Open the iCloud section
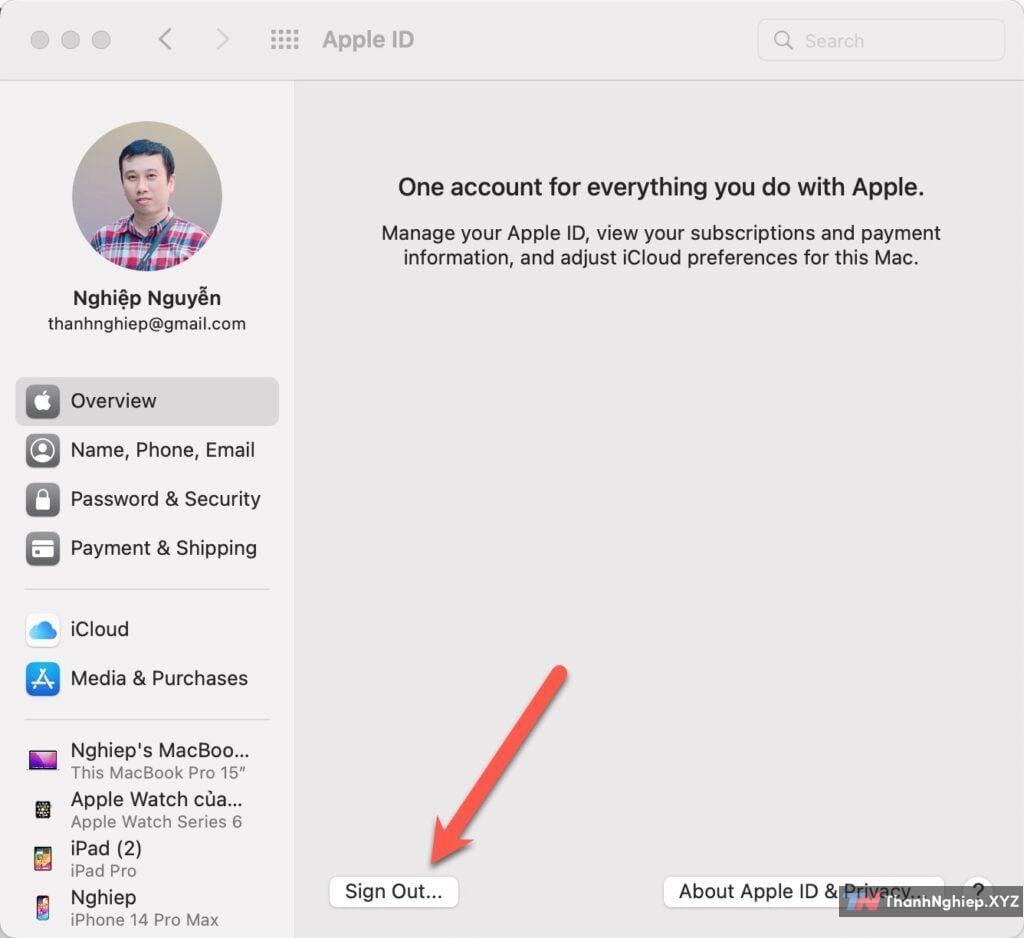 (147, 630)
